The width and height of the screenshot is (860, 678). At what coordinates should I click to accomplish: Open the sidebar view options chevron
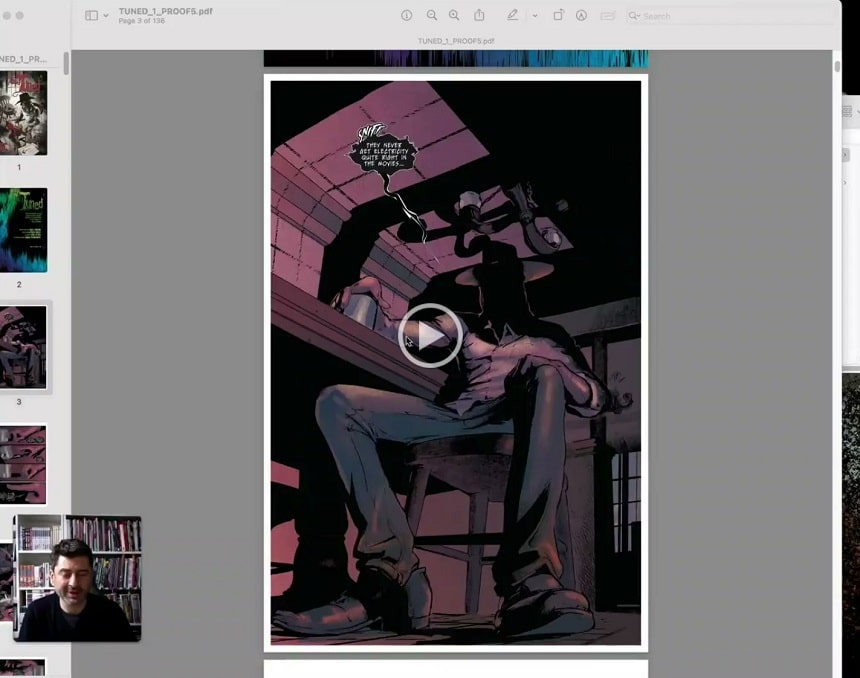point(106,16)
